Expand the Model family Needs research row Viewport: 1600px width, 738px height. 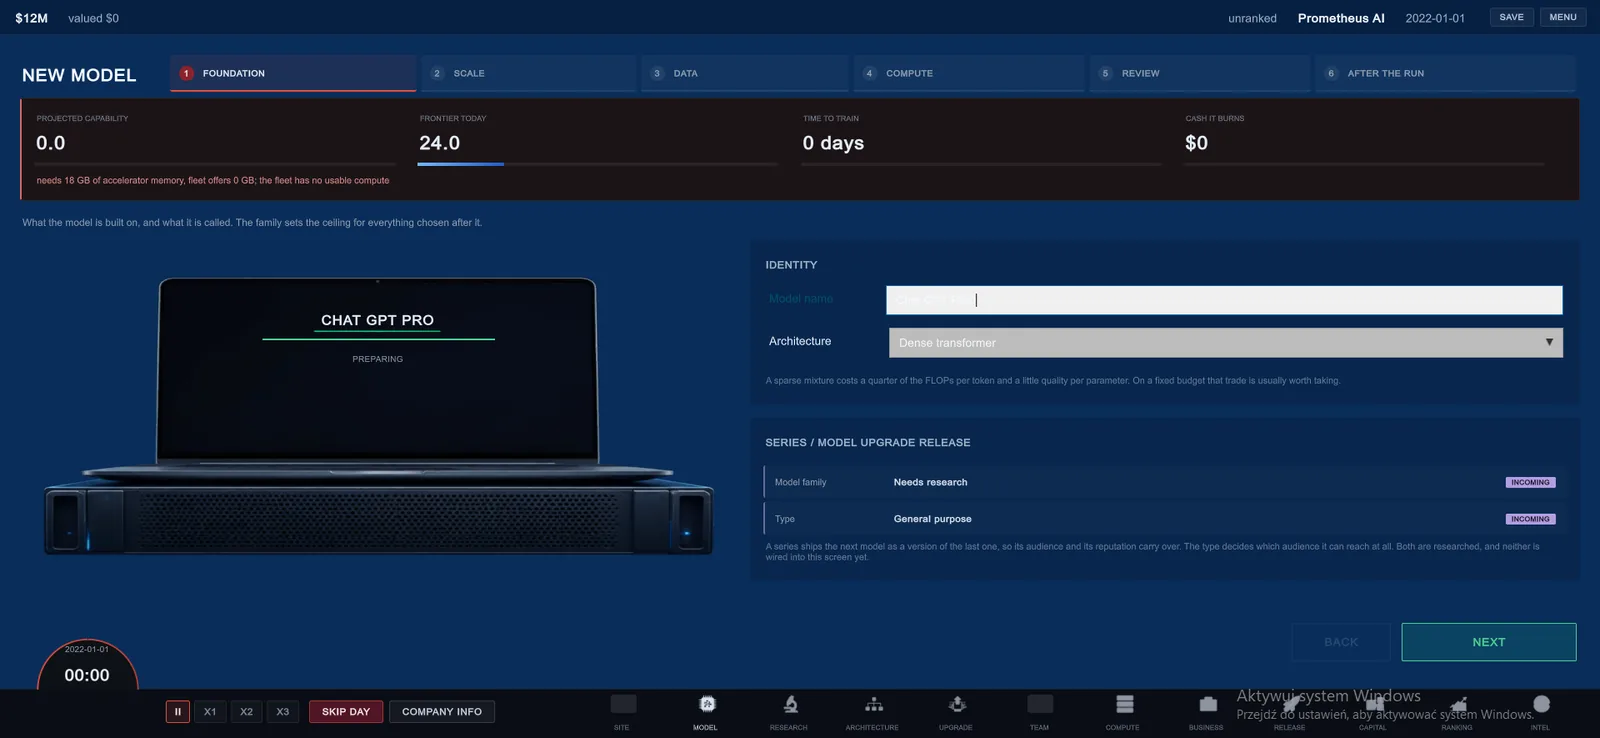point(1163,482)
